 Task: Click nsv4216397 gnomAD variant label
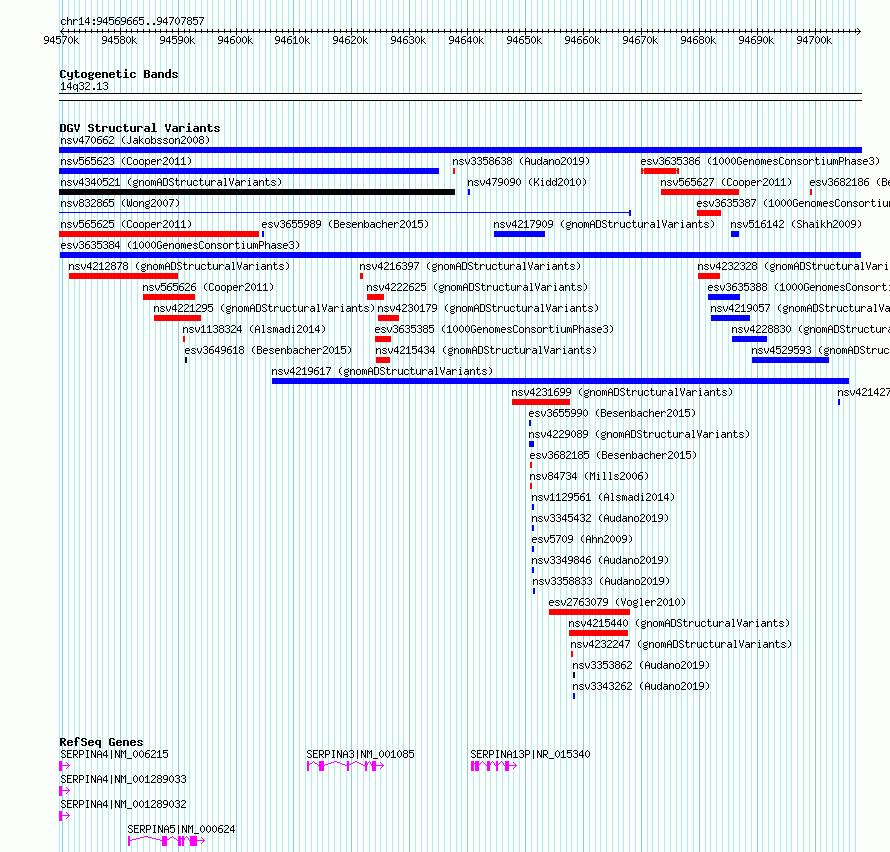click(x=470, y=266)
